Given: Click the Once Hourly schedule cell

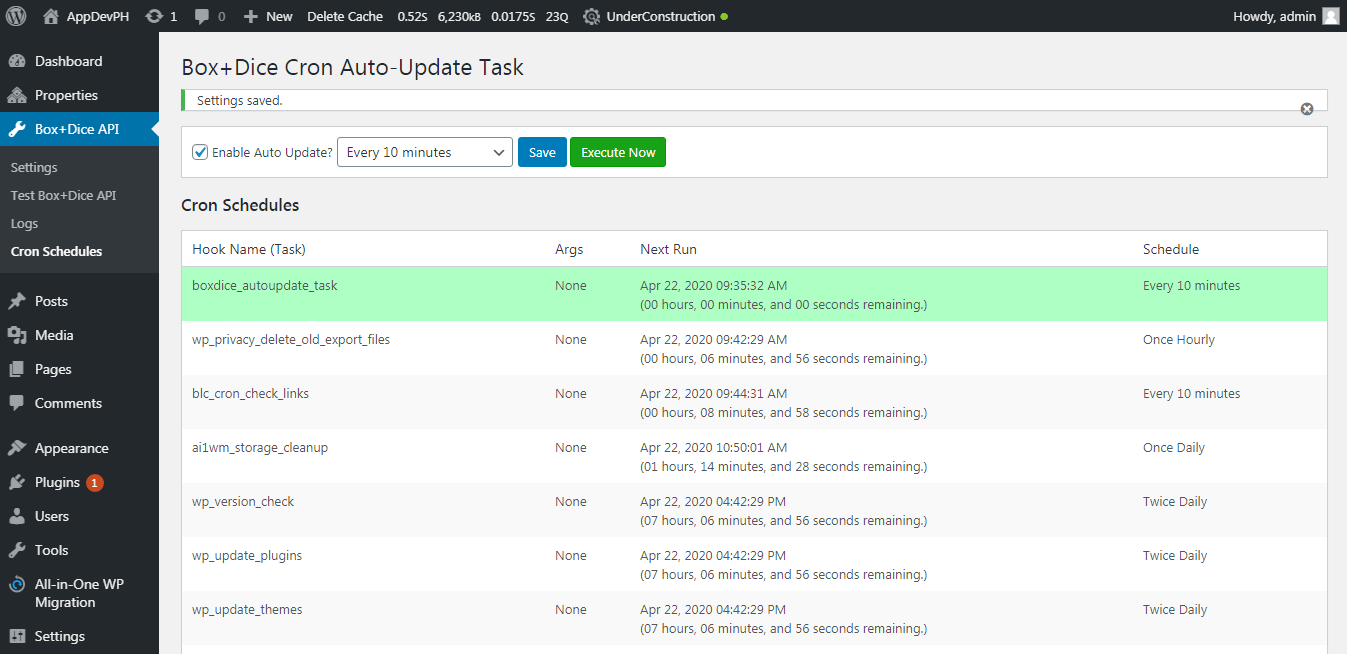Looking at the screenshot, I should pyautogui.click(x=1179, y=339).
